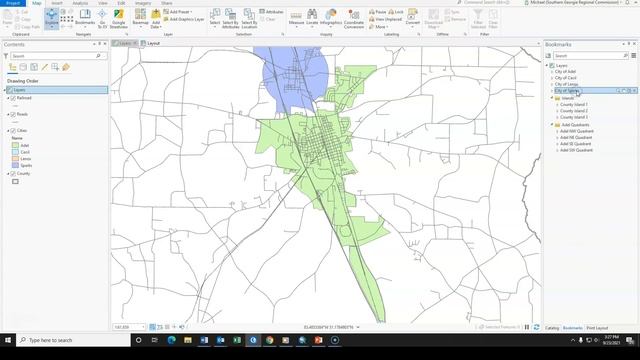The width and height of the screenshot is (640, 360).
Task: Click View Unplaced labels
Action: 385,19
